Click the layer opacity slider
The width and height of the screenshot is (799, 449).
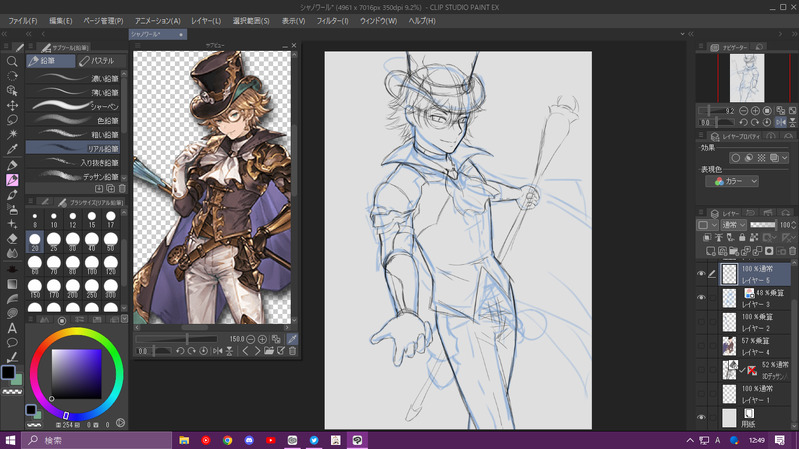click(x=763, y=225)
